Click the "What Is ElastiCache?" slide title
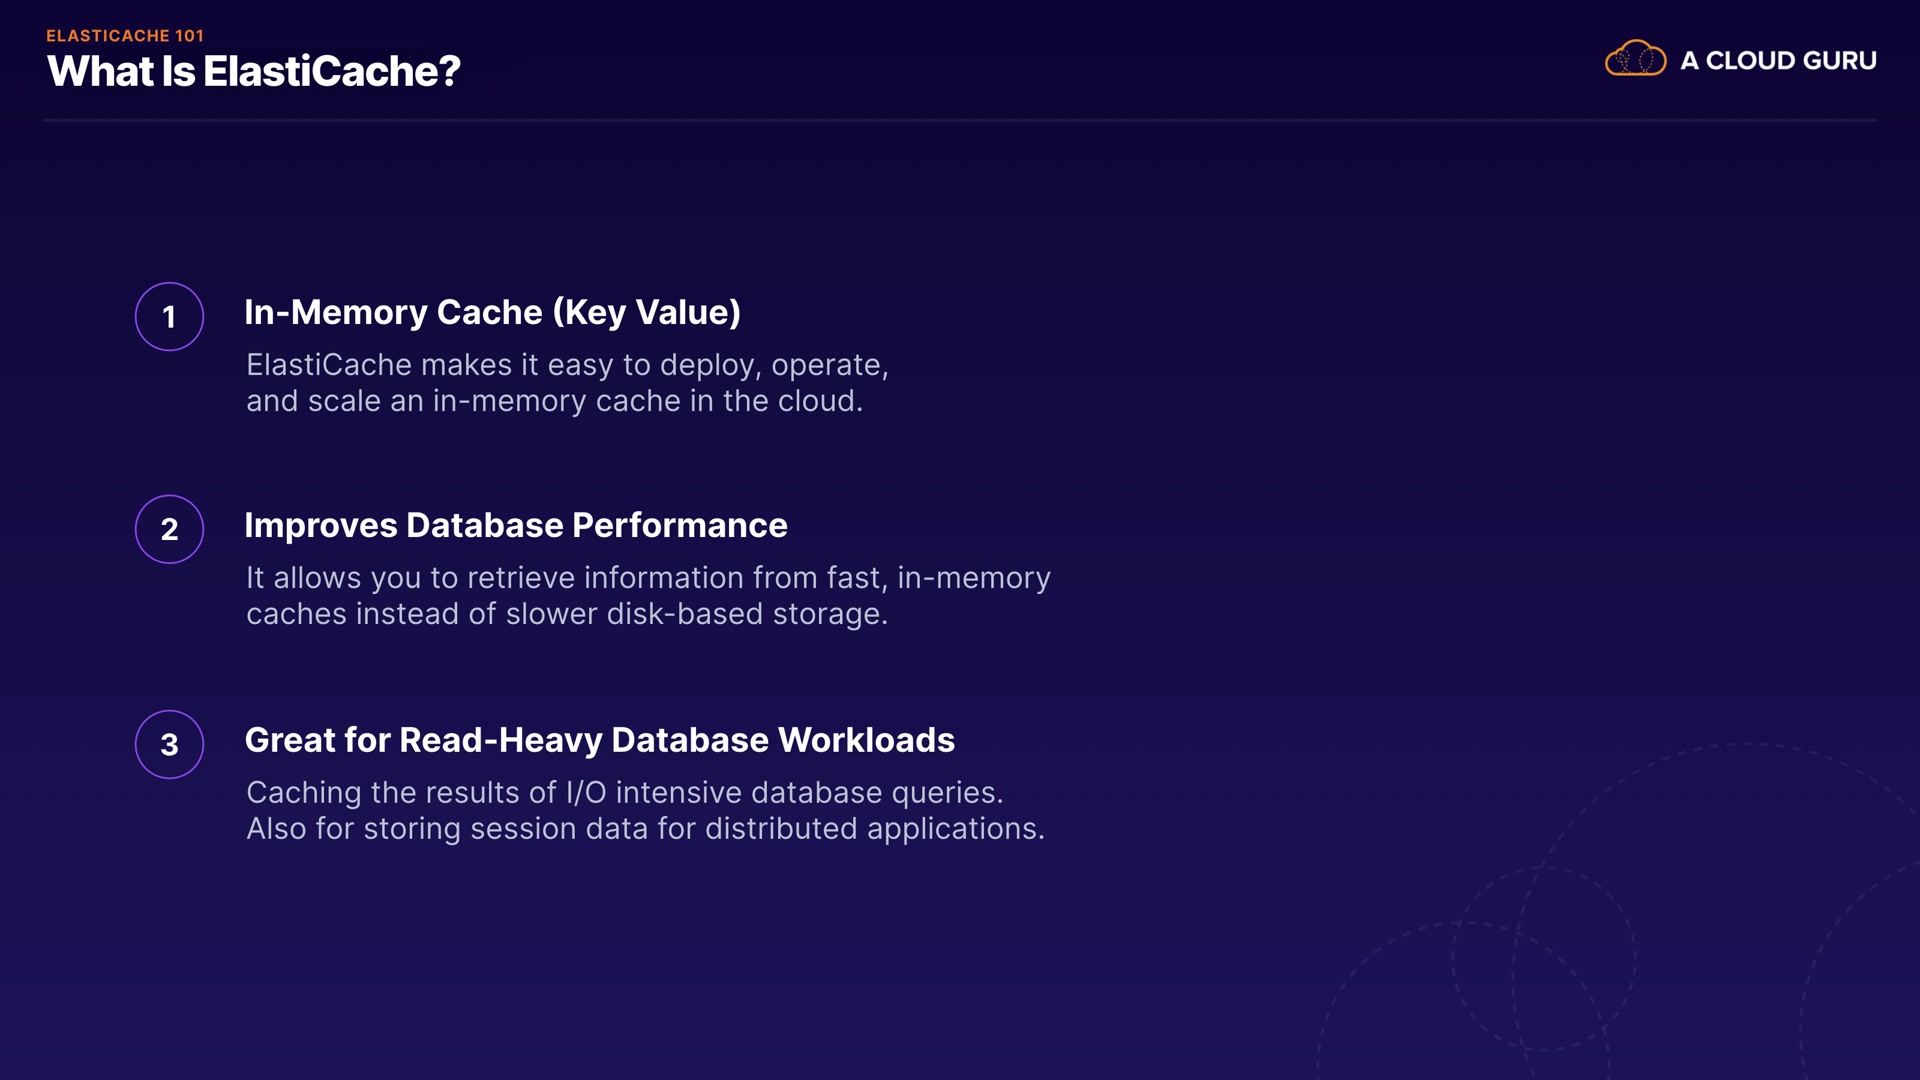The height and width of the screenshot is (1080, 1920). tap(253, 72)
